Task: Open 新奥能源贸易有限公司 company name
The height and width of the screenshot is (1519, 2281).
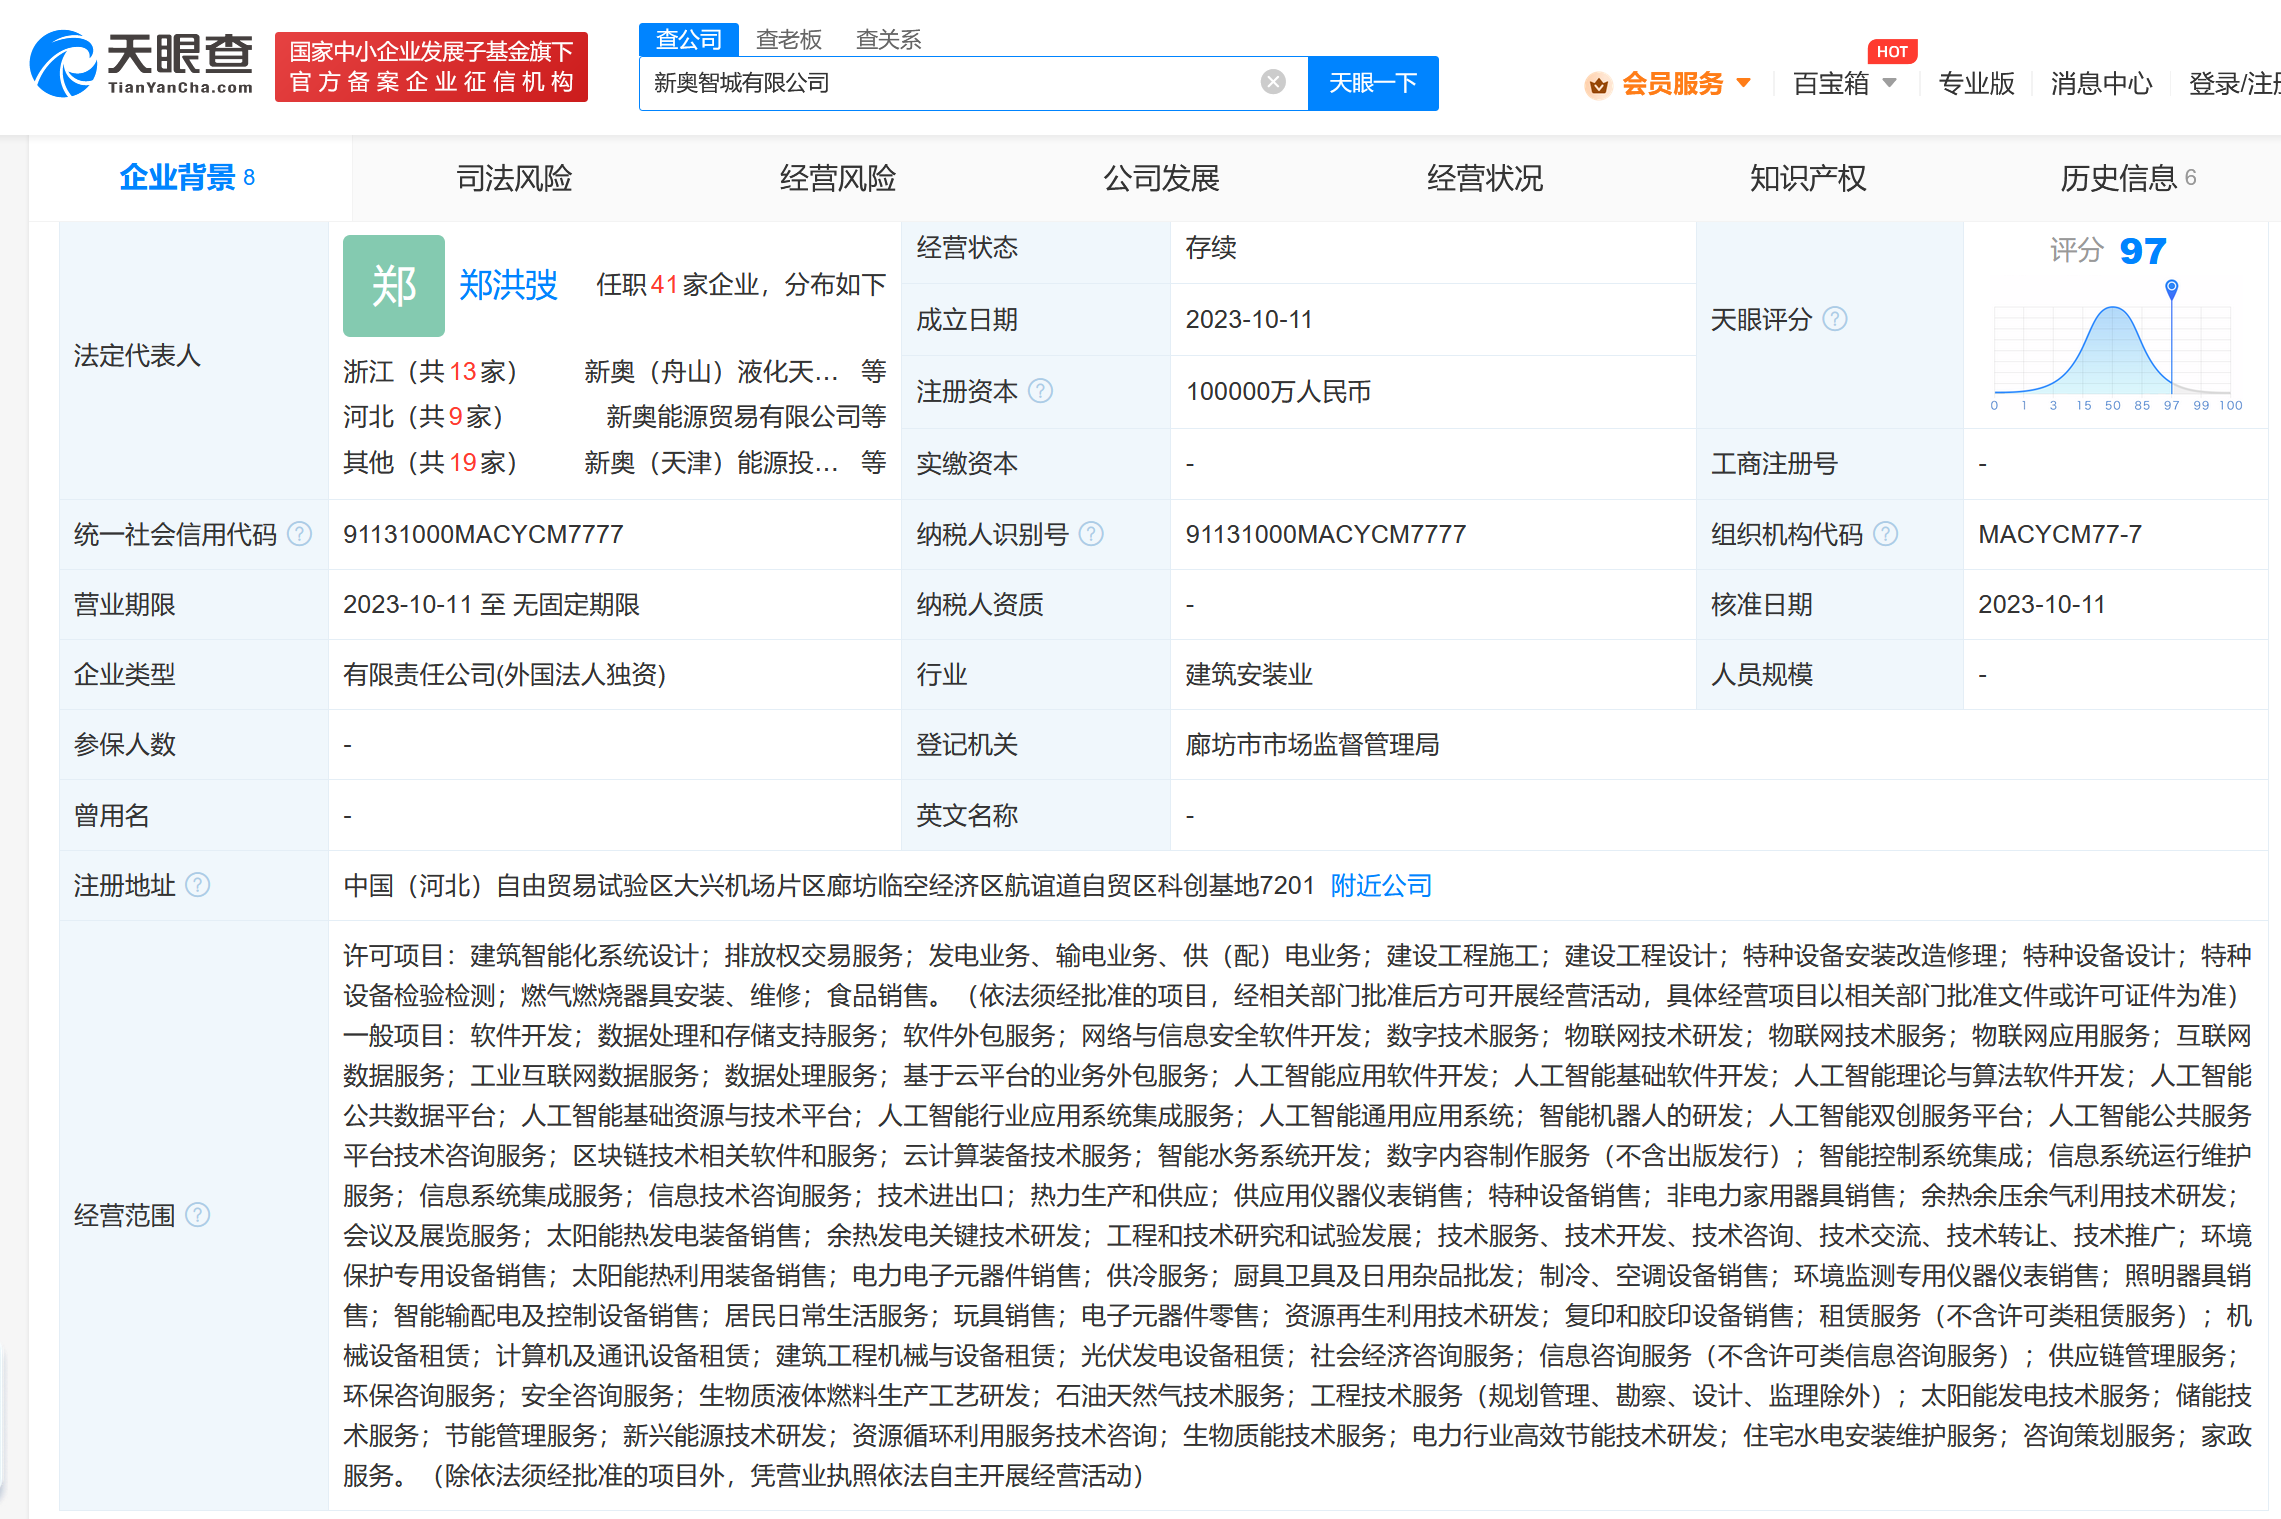Action: click(734, 416)
